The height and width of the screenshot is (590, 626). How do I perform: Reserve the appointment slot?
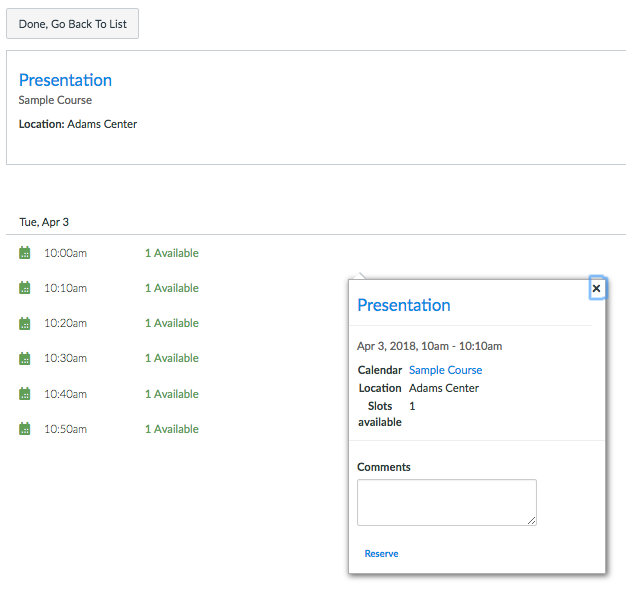[381, 553]
